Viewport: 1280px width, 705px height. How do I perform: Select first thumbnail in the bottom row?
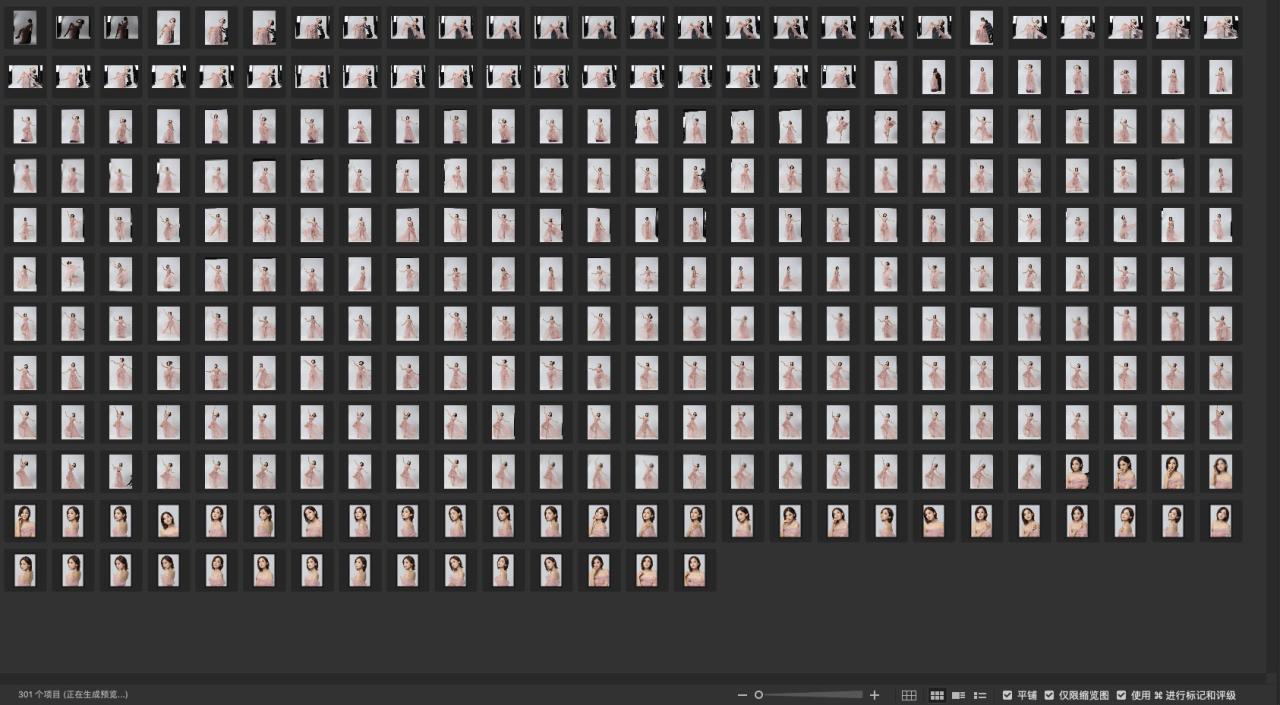tap(25, 570)
